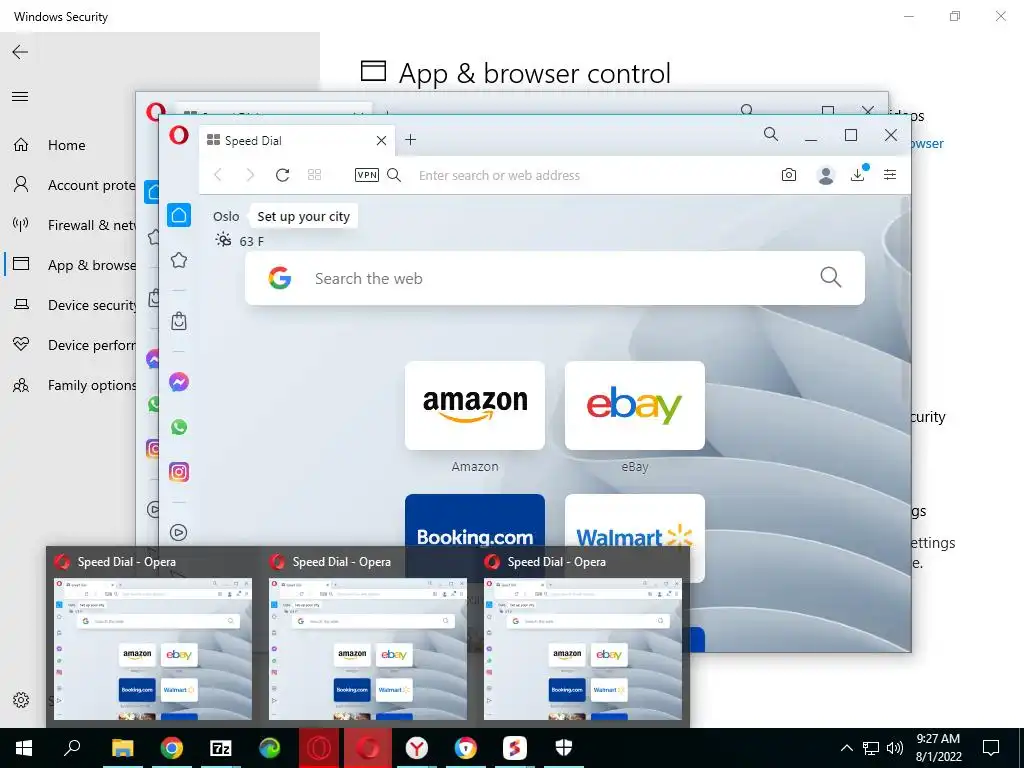The image size is (1024, 768).
Task: Open Instagram in Opera sidebar
Action: pyautogui.click(x=178, y=472)
